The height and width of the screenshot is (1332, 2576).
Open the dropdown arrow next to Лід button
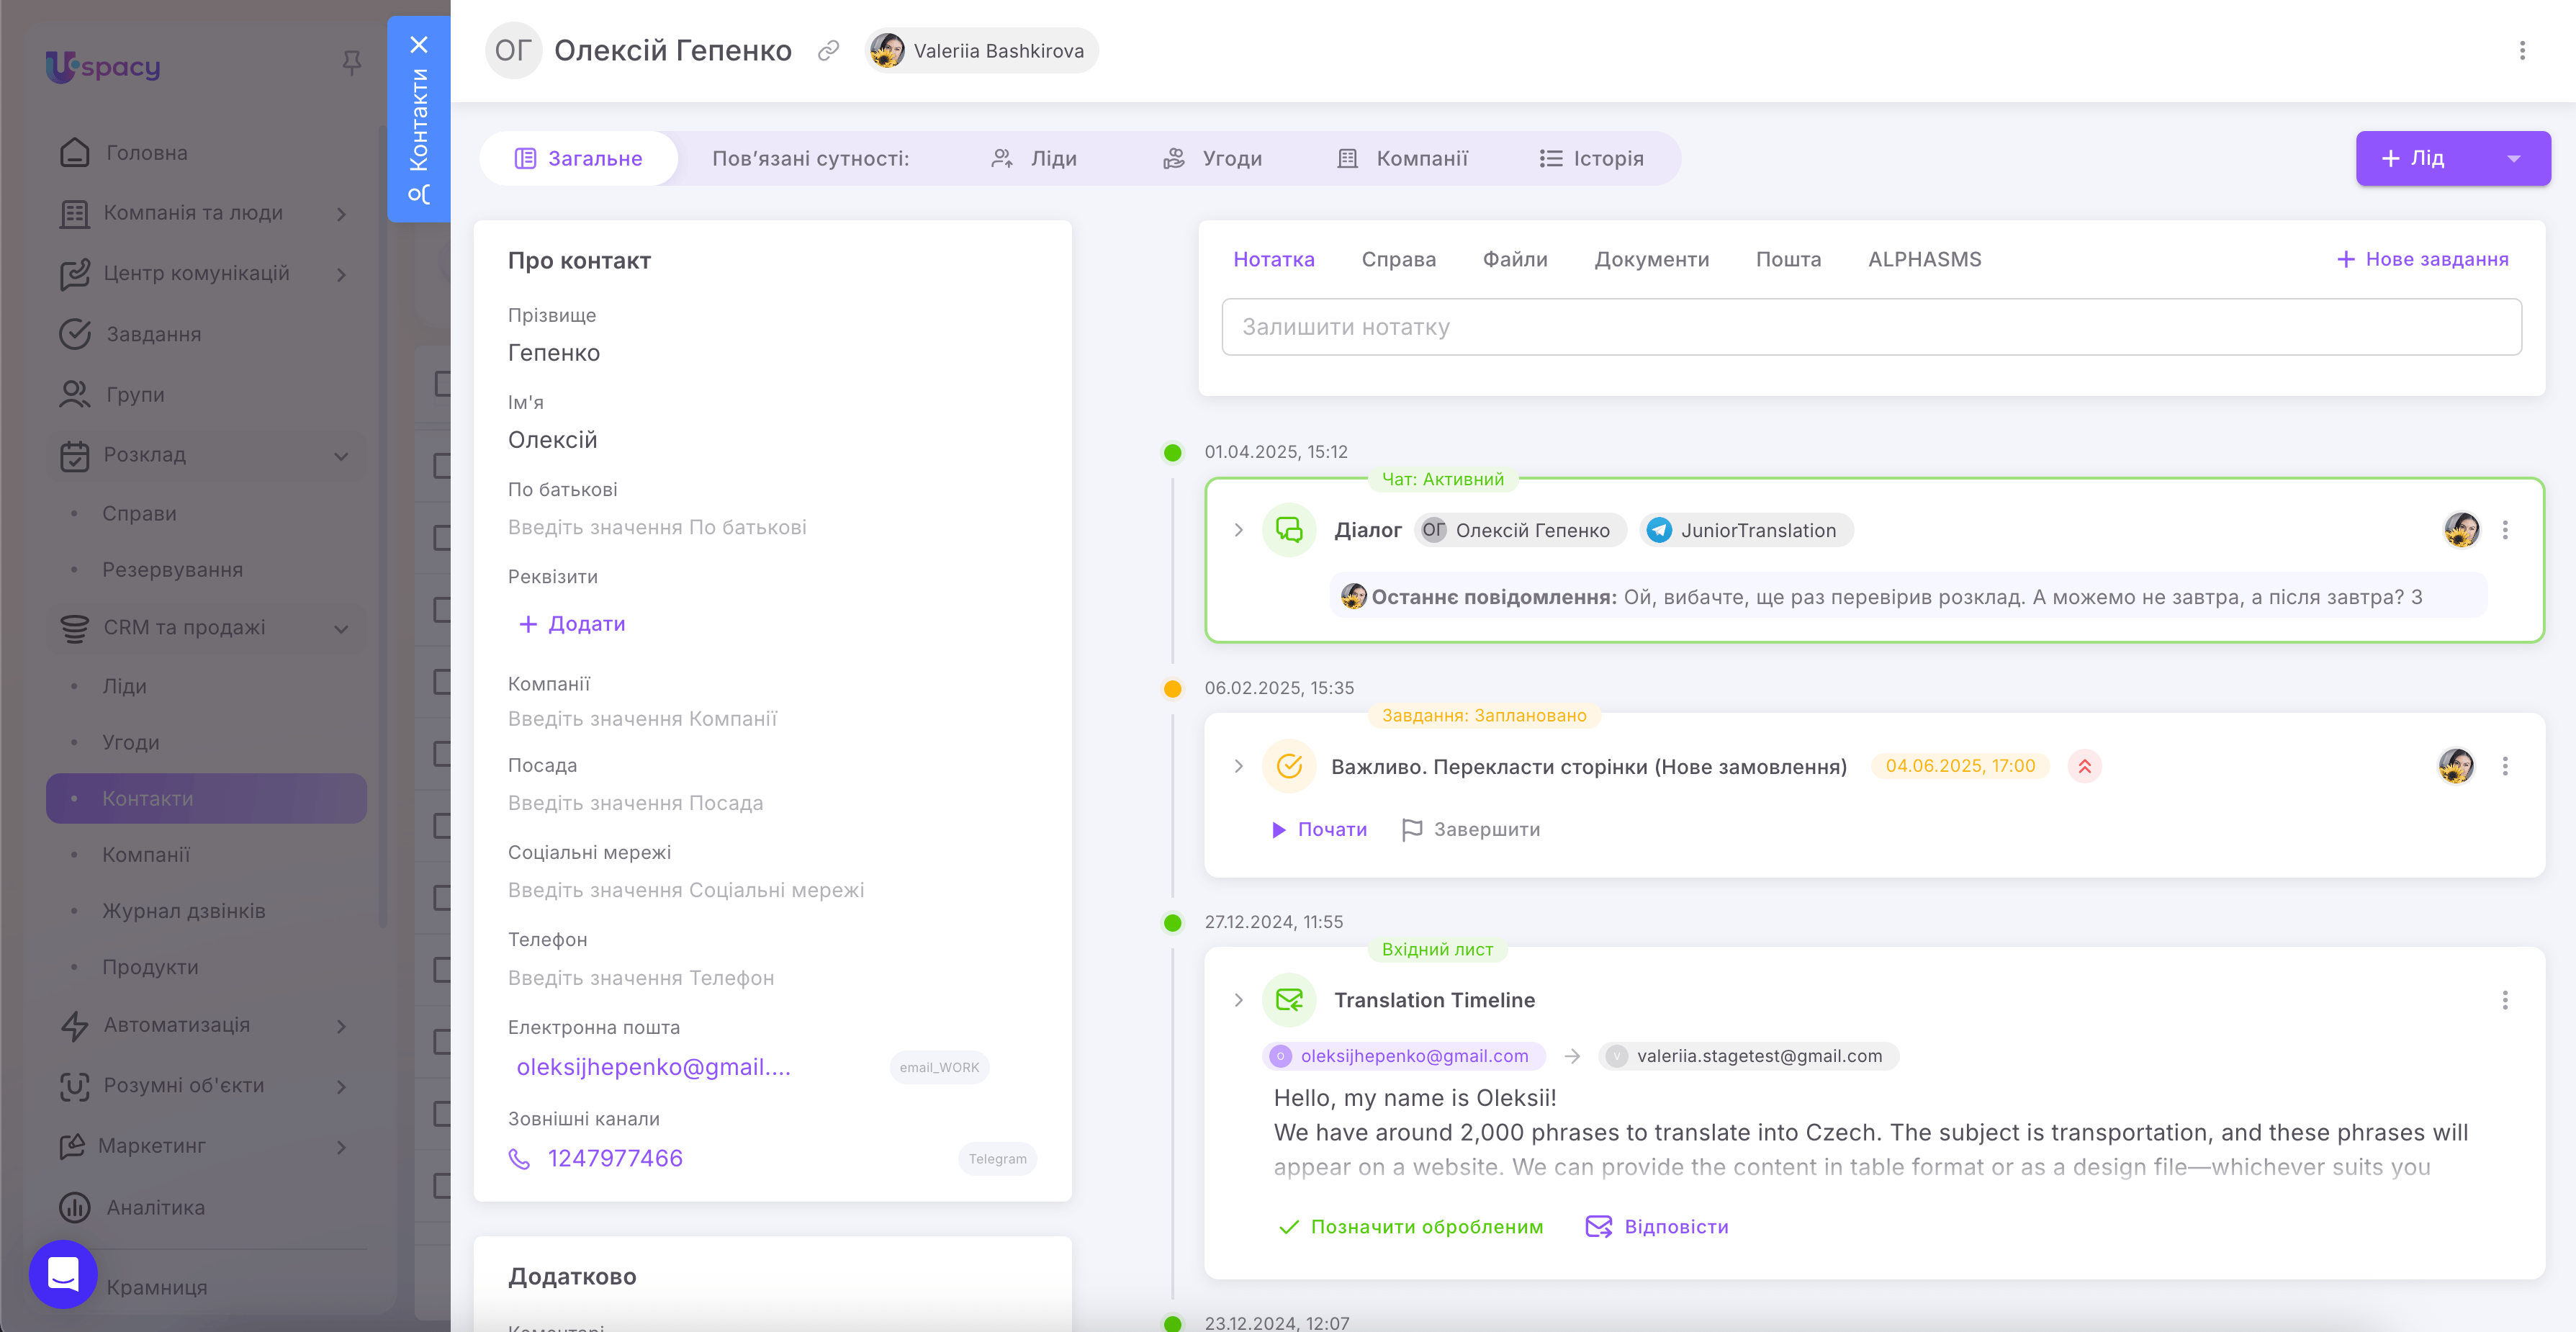[x=2513, y=159]
